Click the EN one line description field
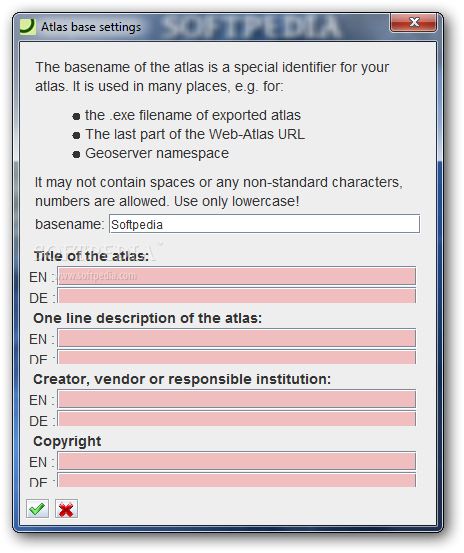 pos(237,338)
